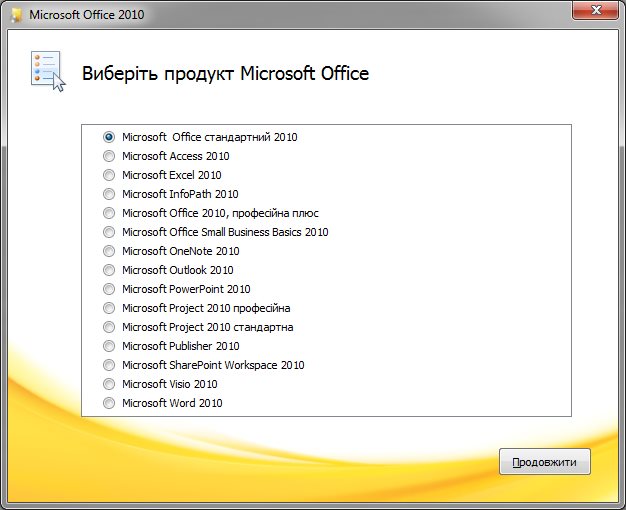Click the Продовжити button
Image resolution: width=626 pixels, height=510 pixels.
pos(545,463)
